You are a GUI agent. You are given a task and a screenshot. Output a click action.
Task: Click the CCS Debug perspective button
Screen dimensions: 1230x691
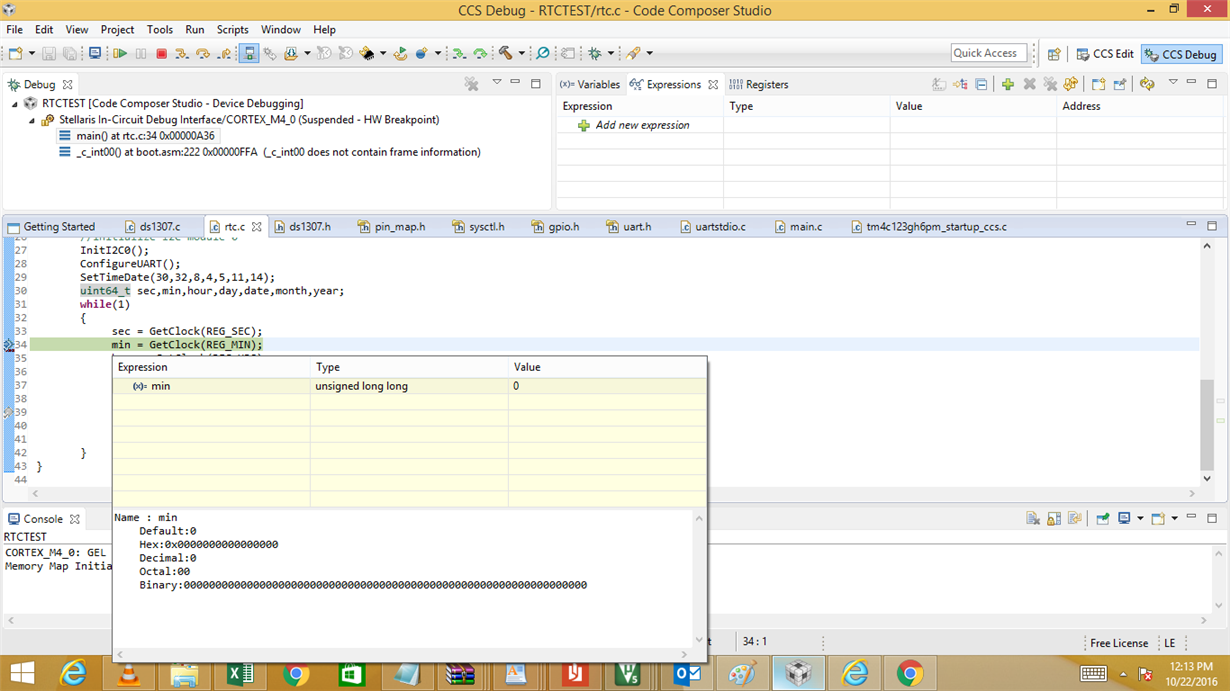click(1181, 54)
